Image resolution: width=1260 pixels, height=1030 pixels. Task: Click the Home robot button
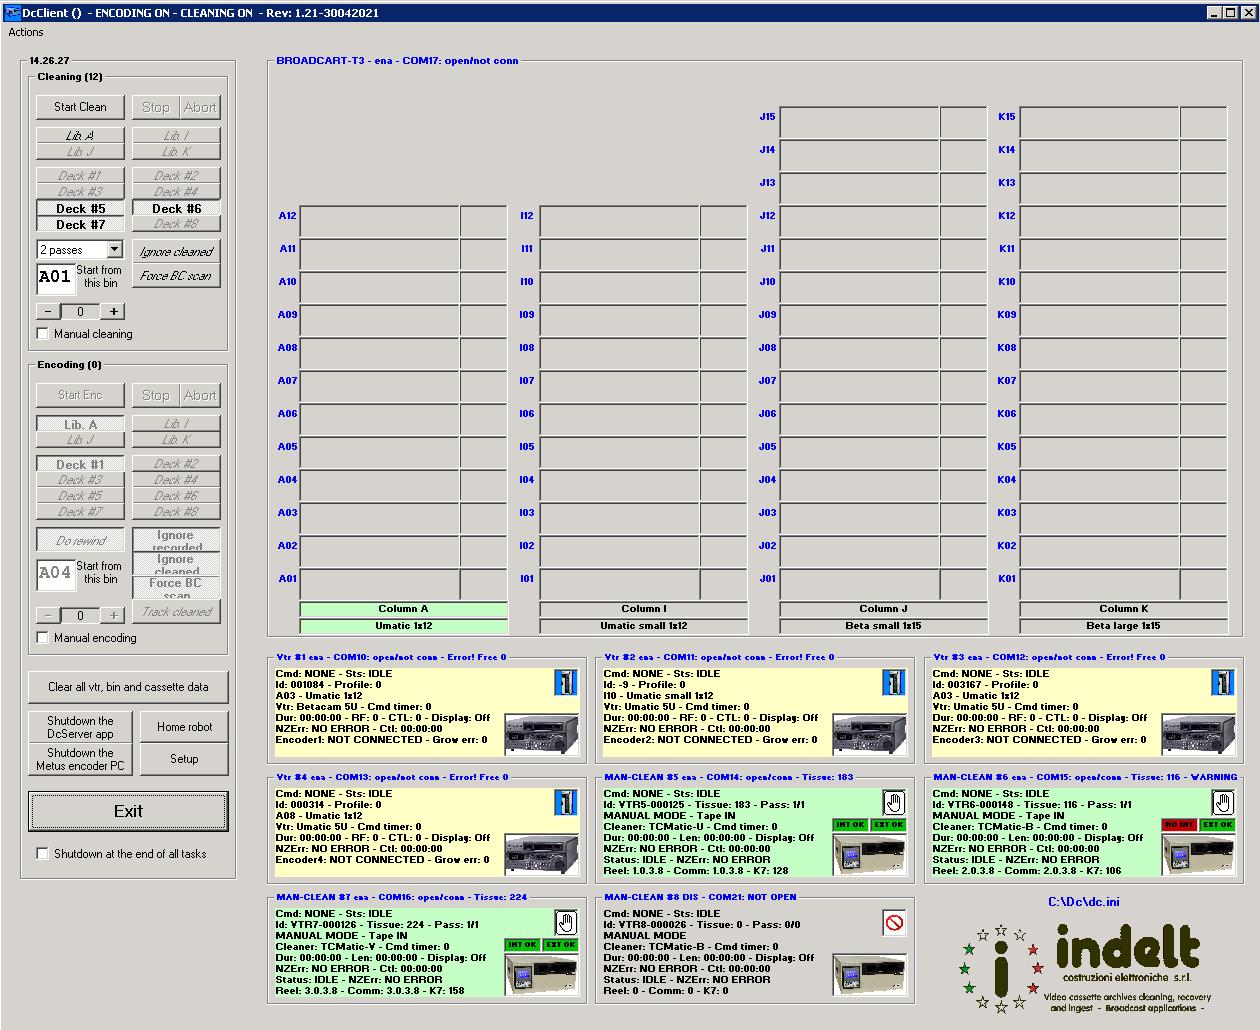(x=184, y=727)
